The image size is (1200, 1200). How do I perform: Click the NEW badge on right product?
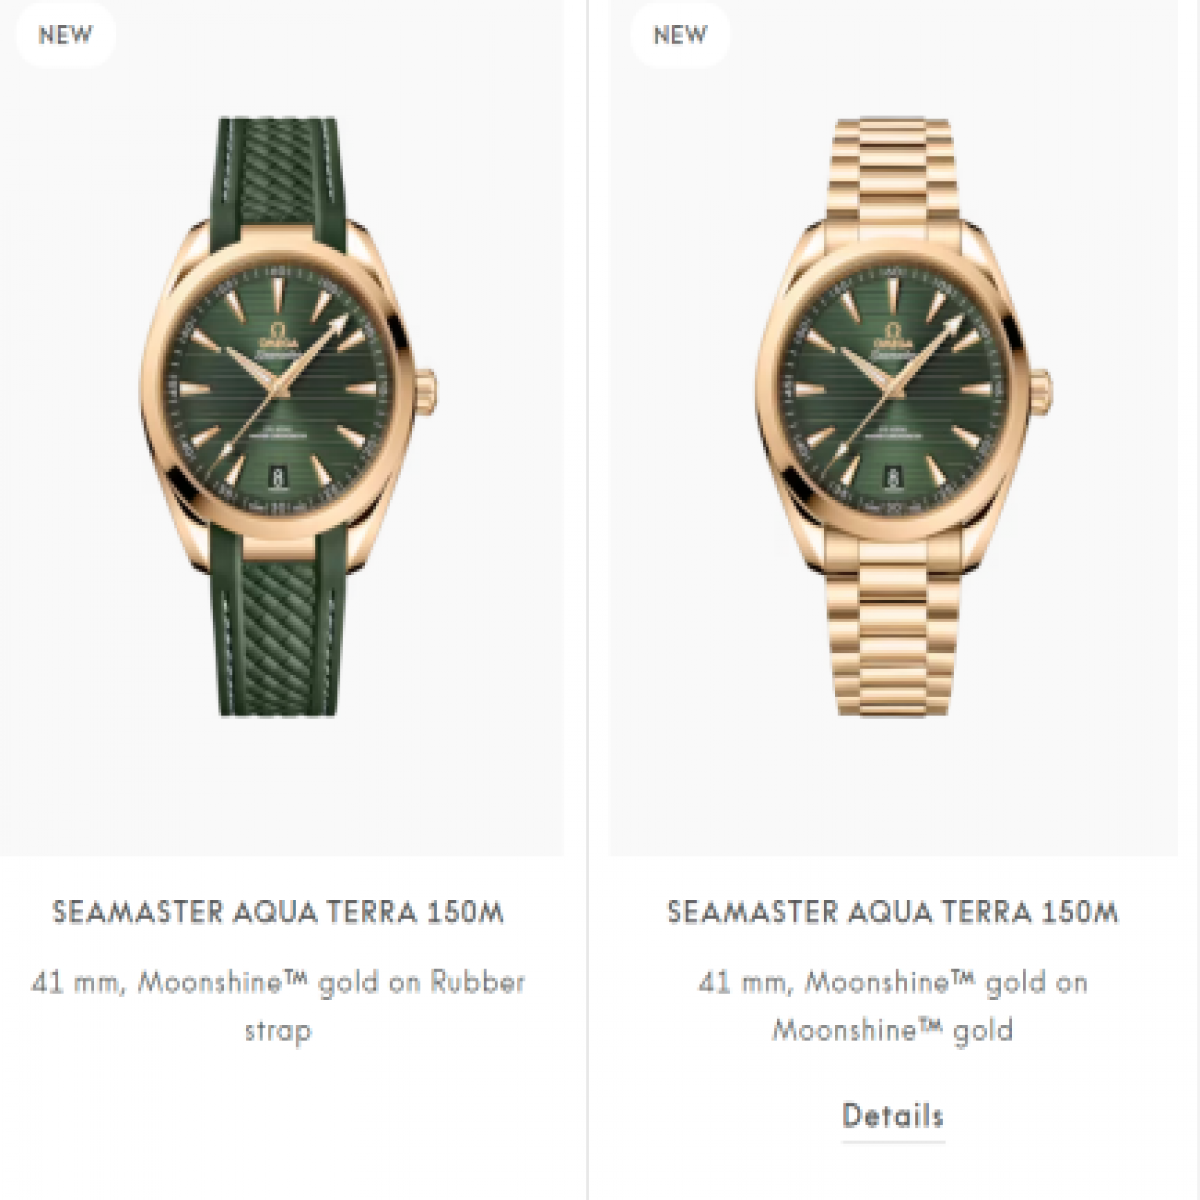tap(680, 34)
